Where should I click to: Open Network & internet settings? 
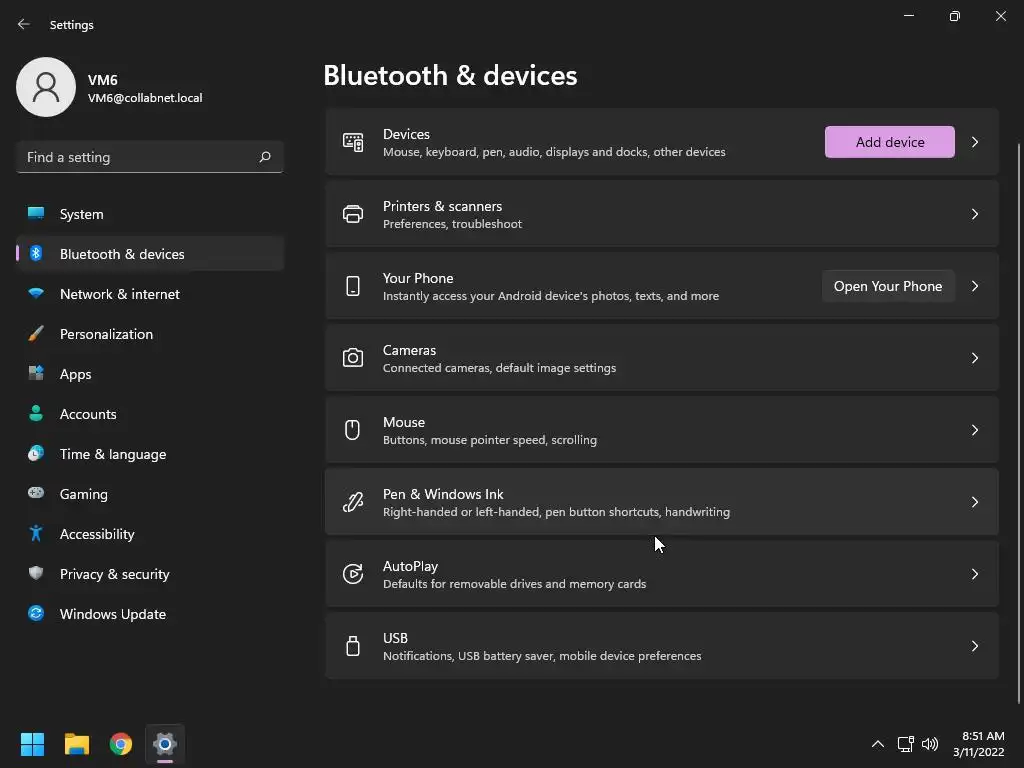pyautogui.click(x=120, y=294)
